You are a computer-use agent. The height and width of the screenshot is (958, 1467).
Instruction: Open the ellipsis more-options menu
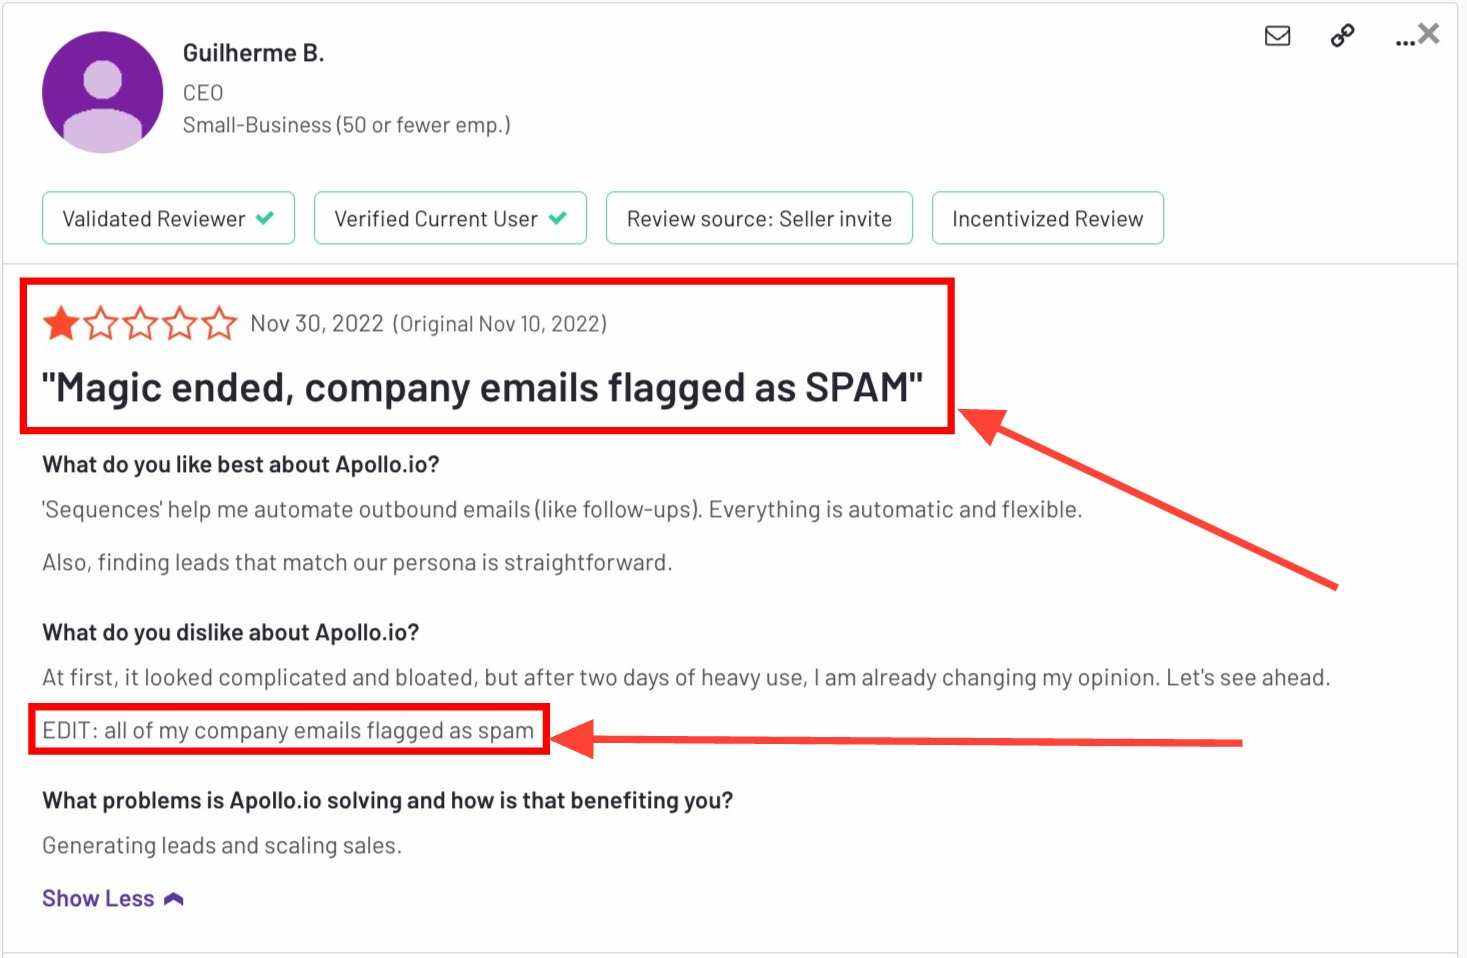[x=1403, y=40]
